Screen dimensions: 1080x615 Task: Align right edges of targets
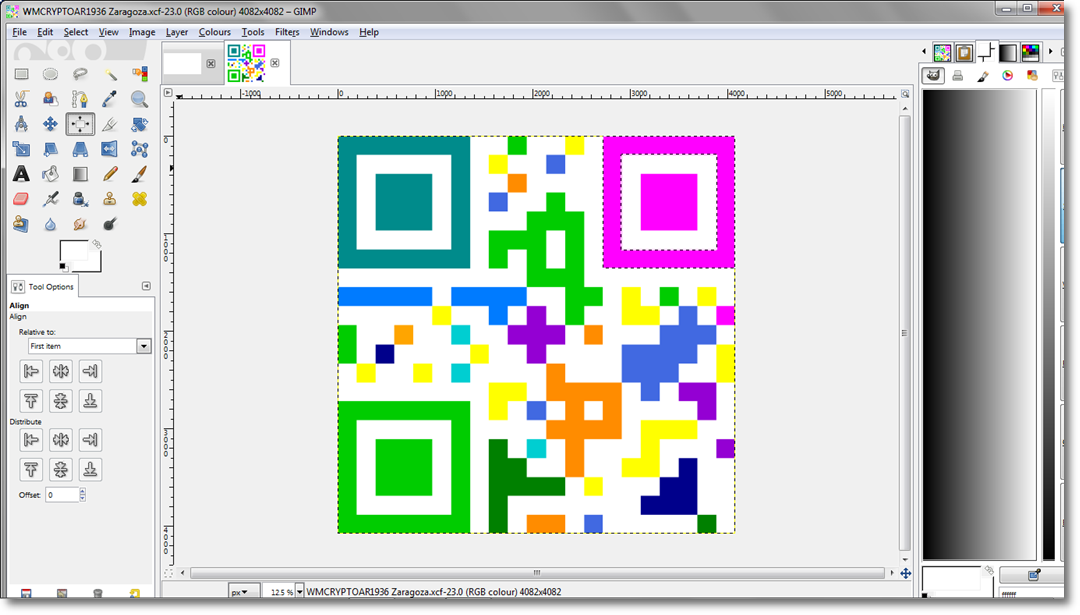90,371
